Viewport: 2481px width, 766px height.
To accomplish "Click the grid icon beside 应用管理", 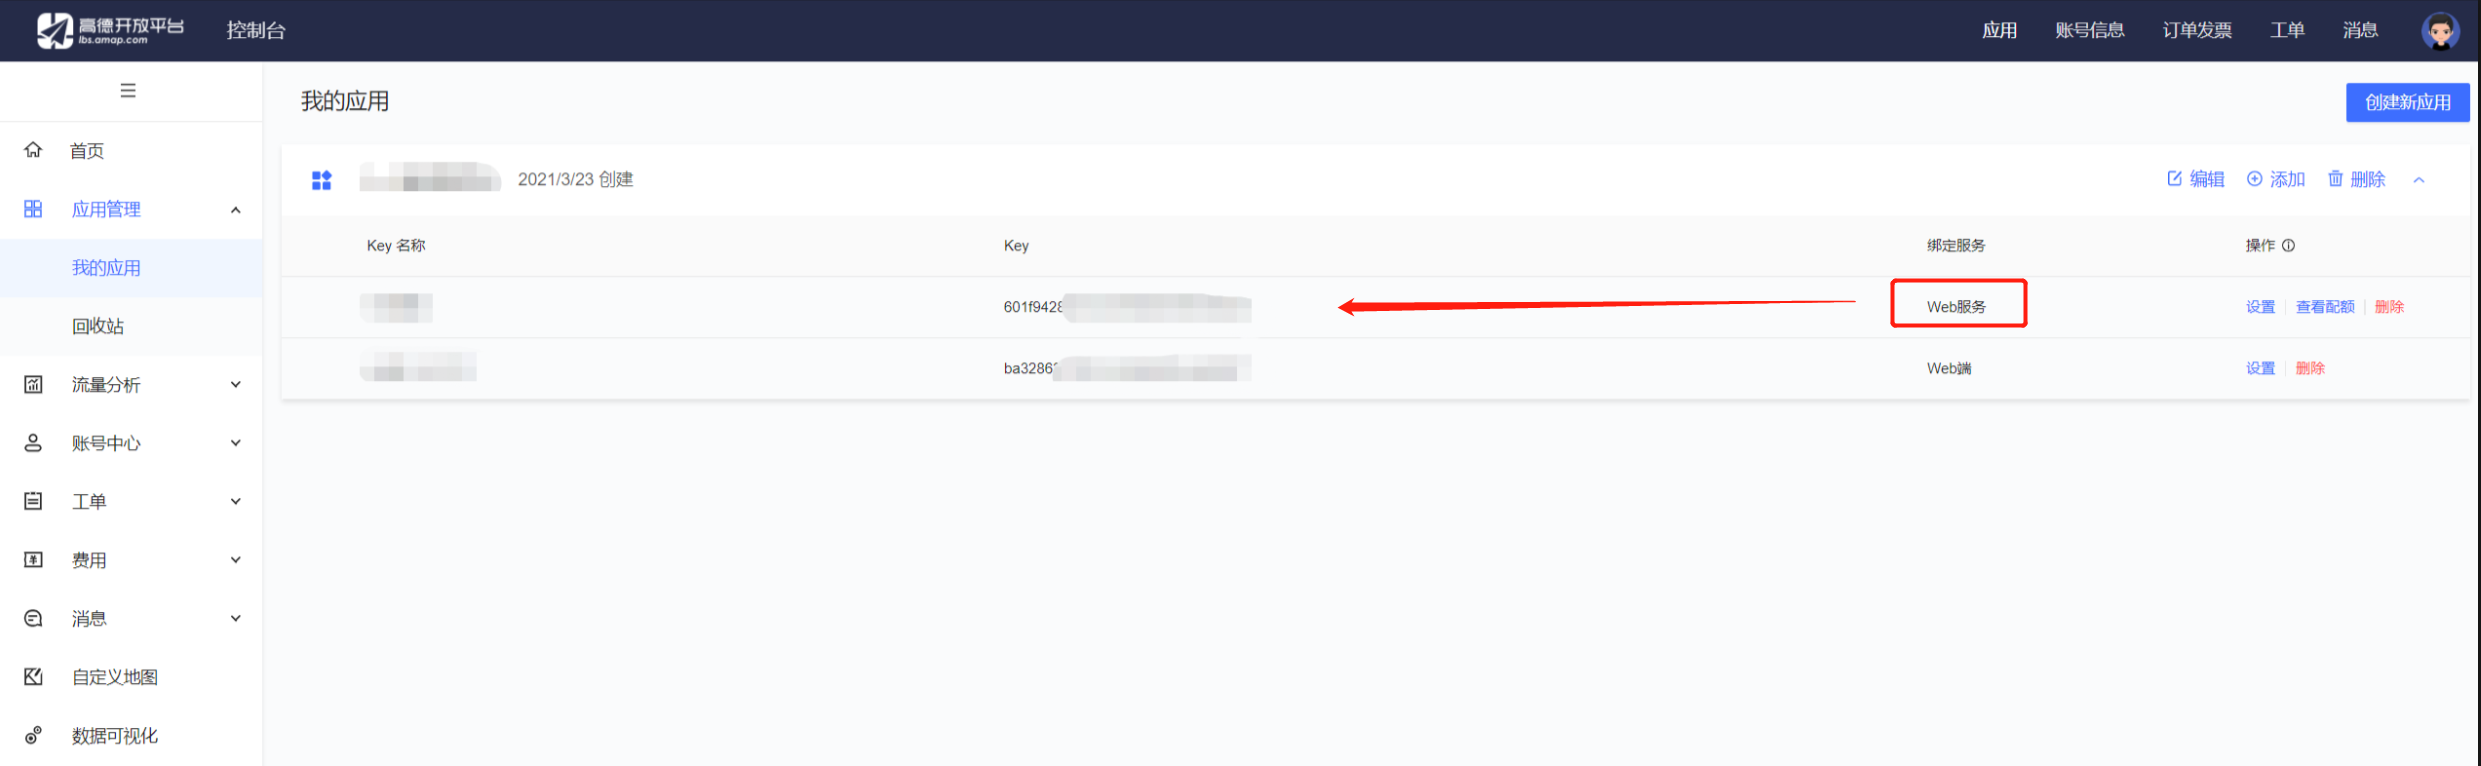I will [33, 209].
